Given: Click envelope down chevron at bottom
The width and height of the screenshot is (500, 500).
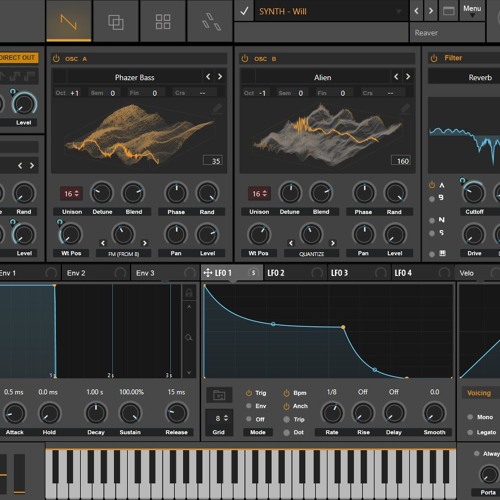Looking at the screenshot, I should coord(189,372).
